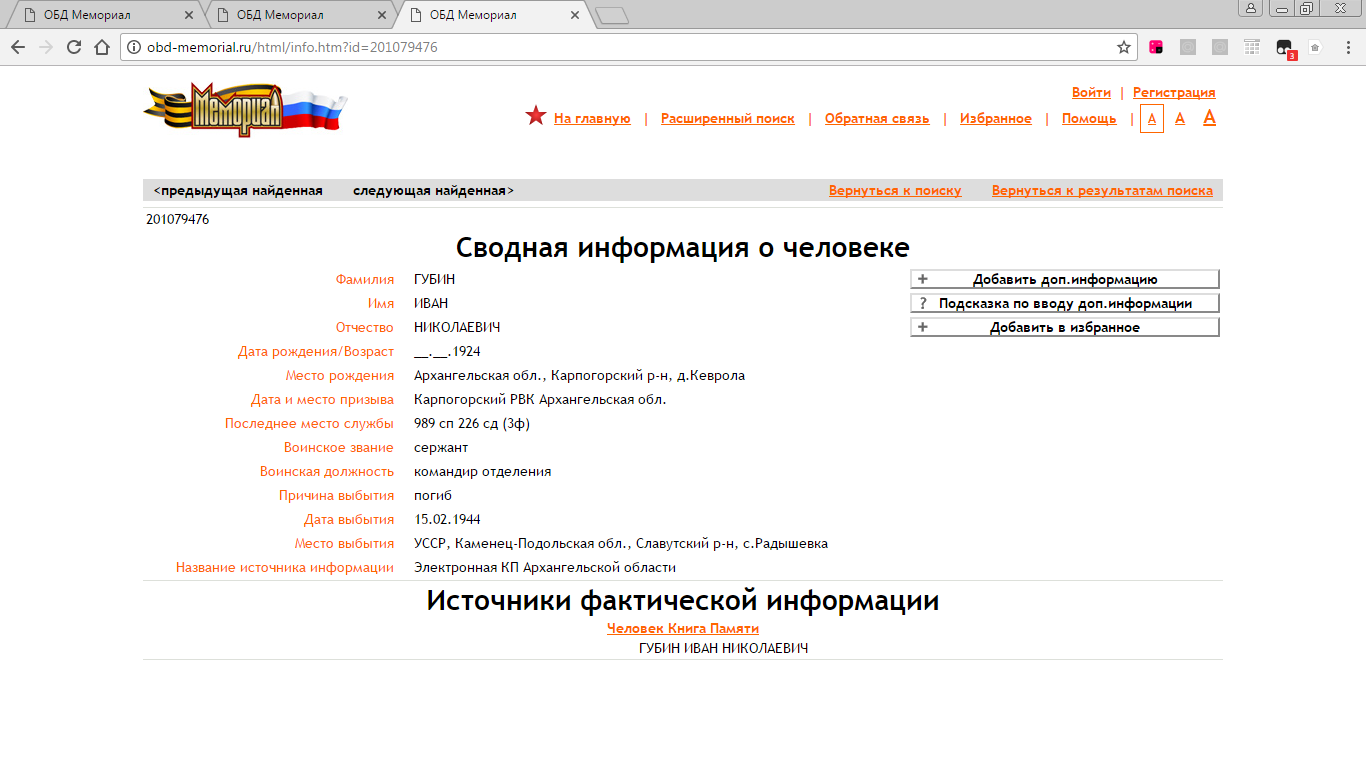This screenshot has width=1366, height=768.
Task: Click ГУБИН ИВАН НИКОЛАЕВИЧ under sources
Action: coord(723,648)
